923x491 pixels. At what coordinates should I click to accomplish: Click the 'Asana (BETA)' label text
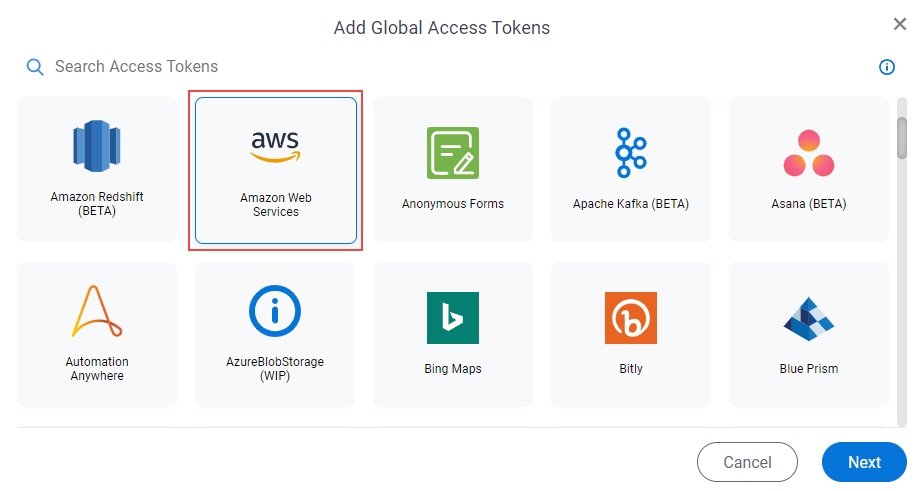tap(809, 204)
